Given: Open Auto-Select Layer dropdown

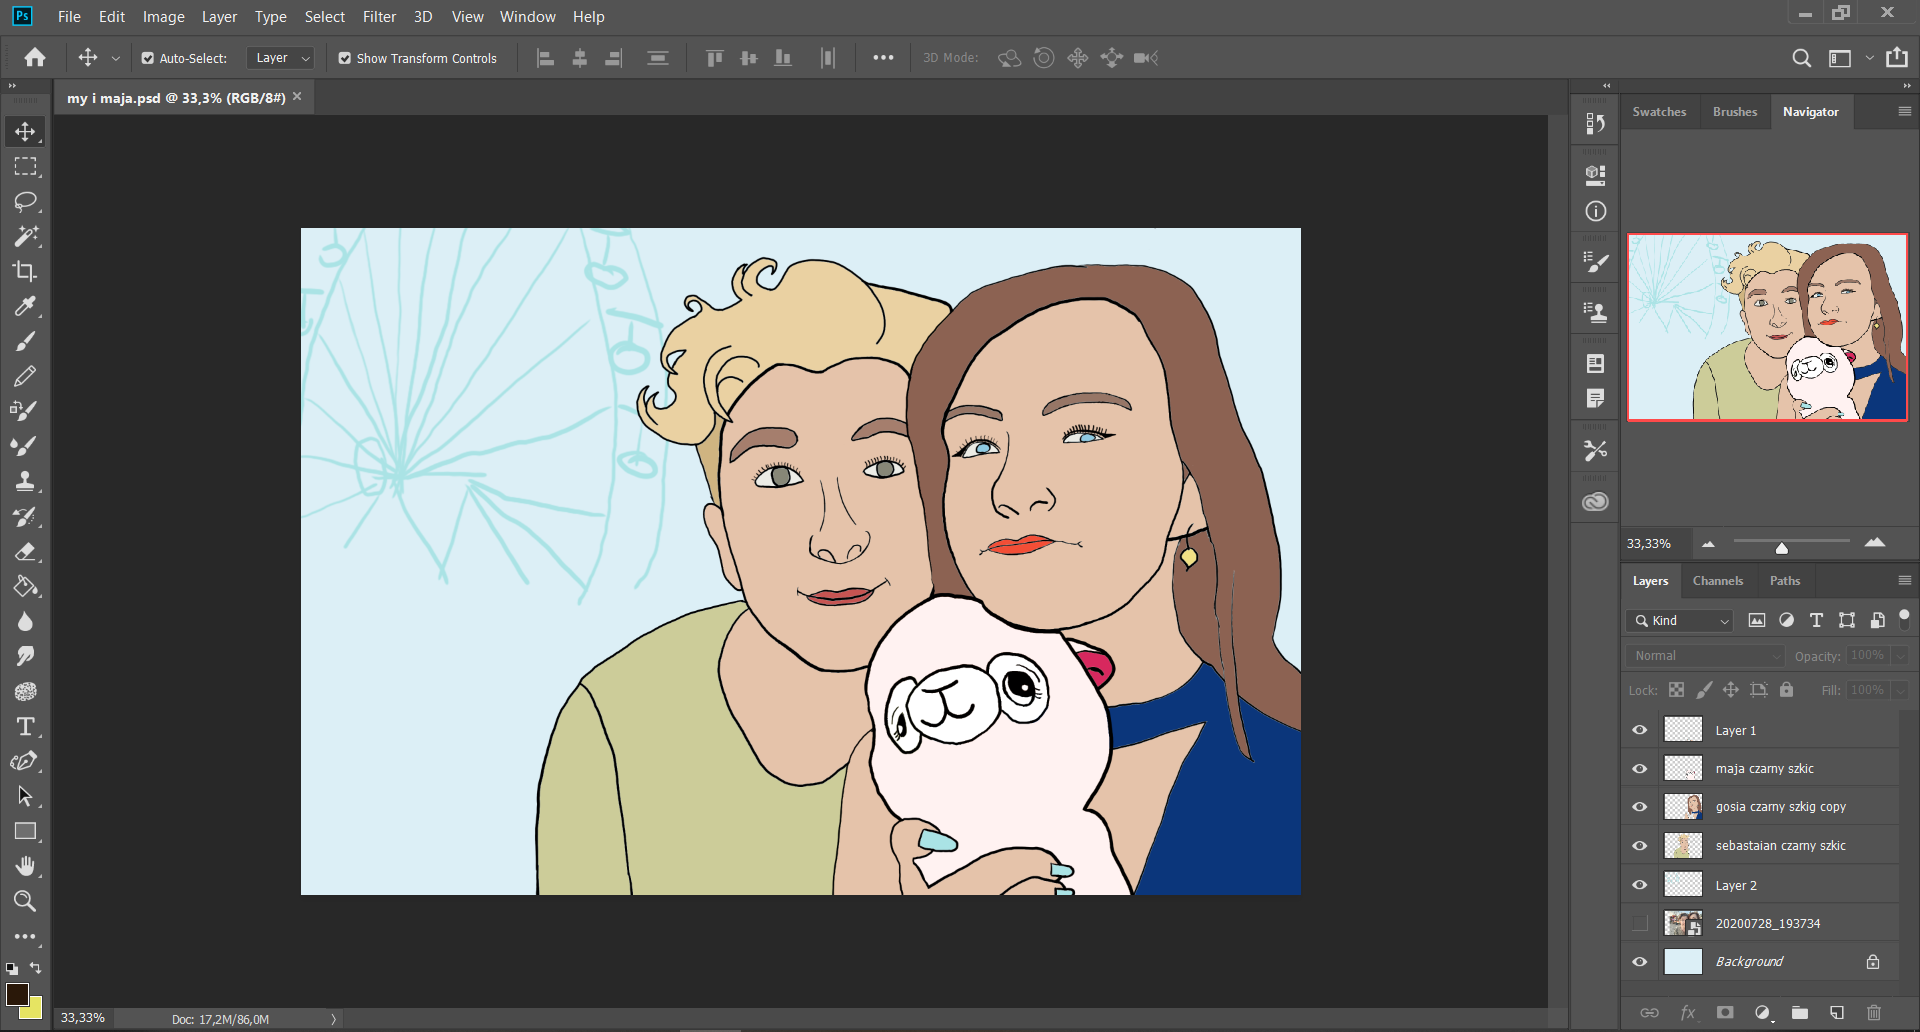Looking at the screenshot, I should (x=281, y=58).
